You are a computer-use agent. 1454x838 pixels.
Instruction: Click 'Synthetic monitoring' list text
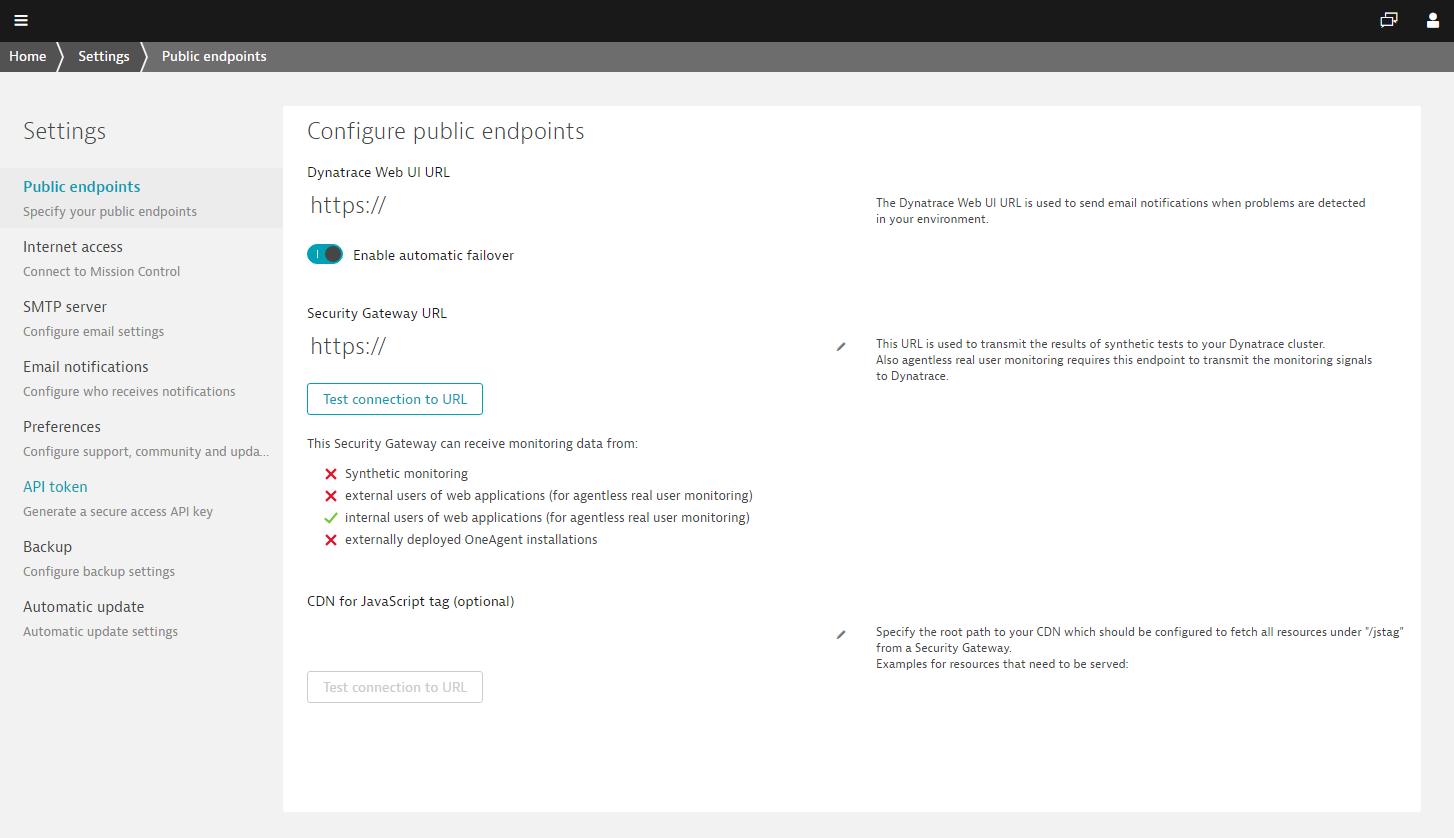click(406, 474)
